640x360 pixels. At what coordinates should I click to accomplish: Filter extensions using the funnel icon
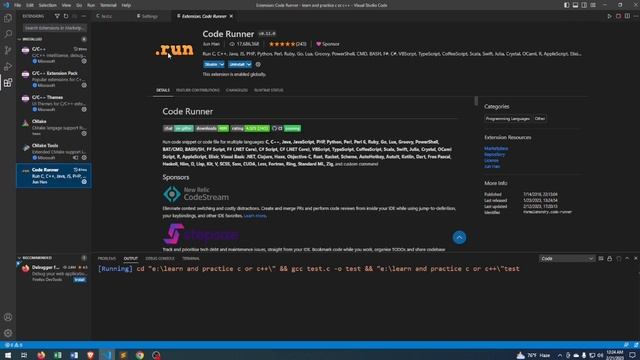[x=57, y=16]
